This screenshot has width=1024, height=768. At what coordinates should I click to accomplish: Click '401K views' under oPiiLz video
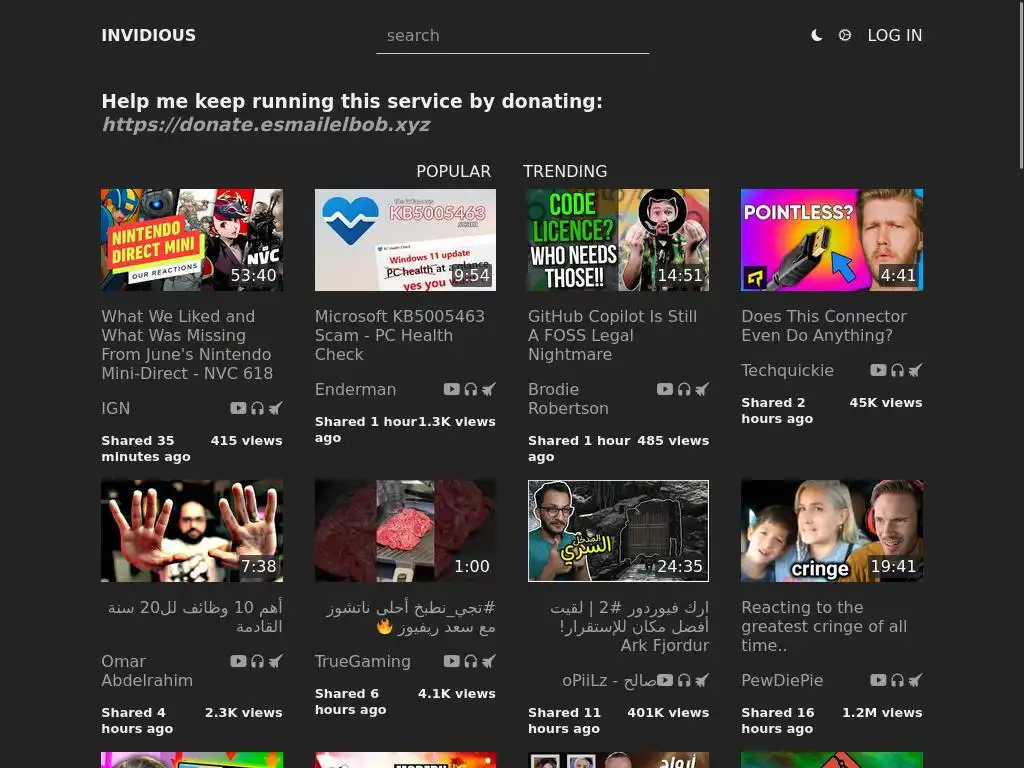click(668, 712)
